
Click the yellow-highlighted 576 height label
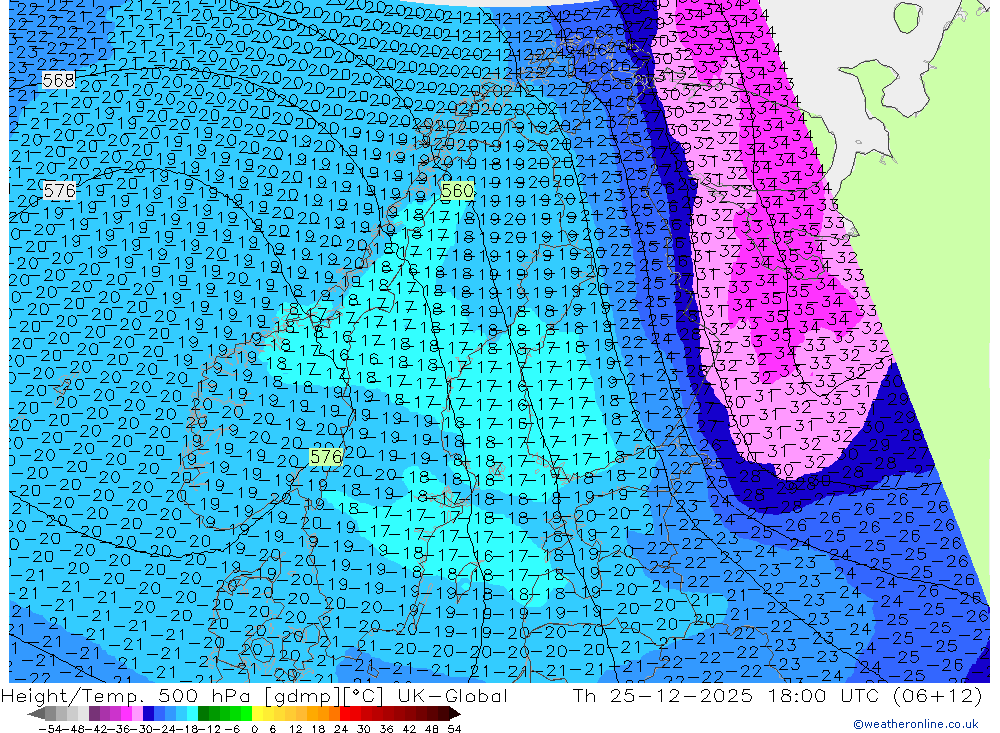click(326, 457)
